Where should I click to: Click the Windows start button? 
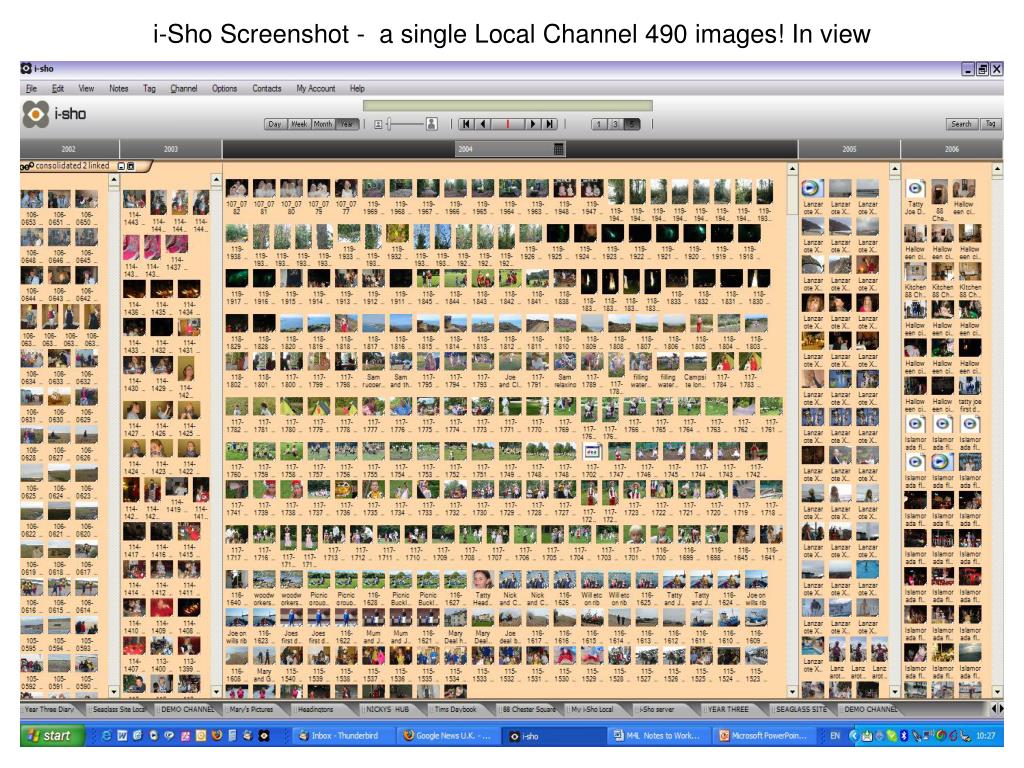pos(52,736)
